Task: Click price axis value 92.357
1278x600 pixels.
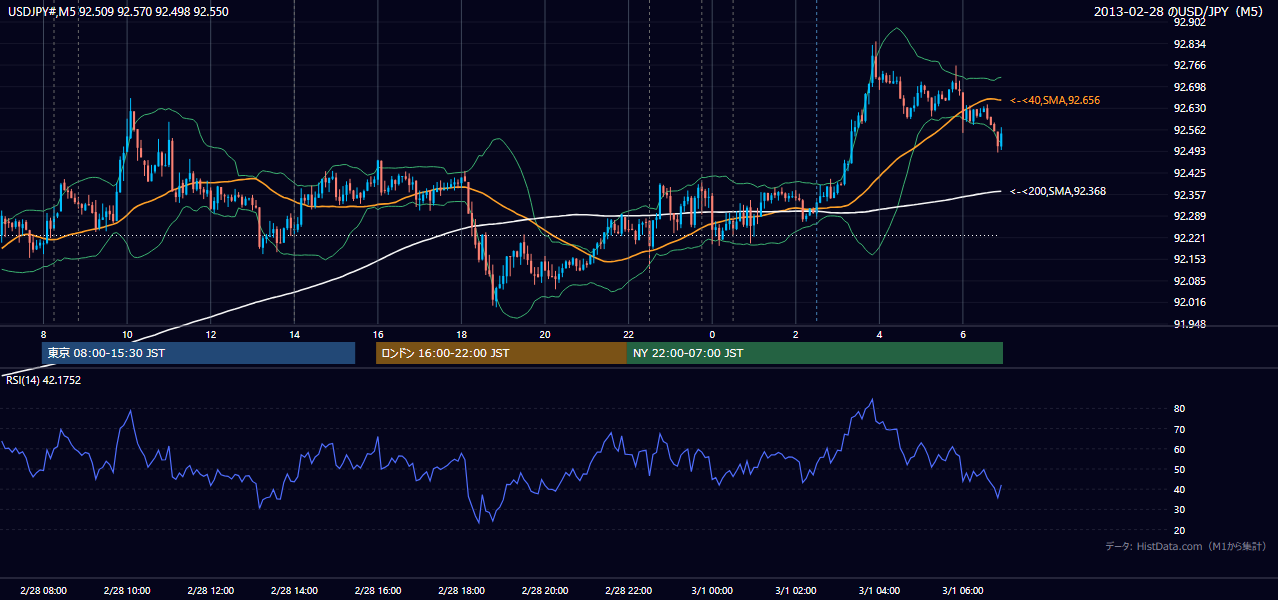Action: pos(1190,195)
